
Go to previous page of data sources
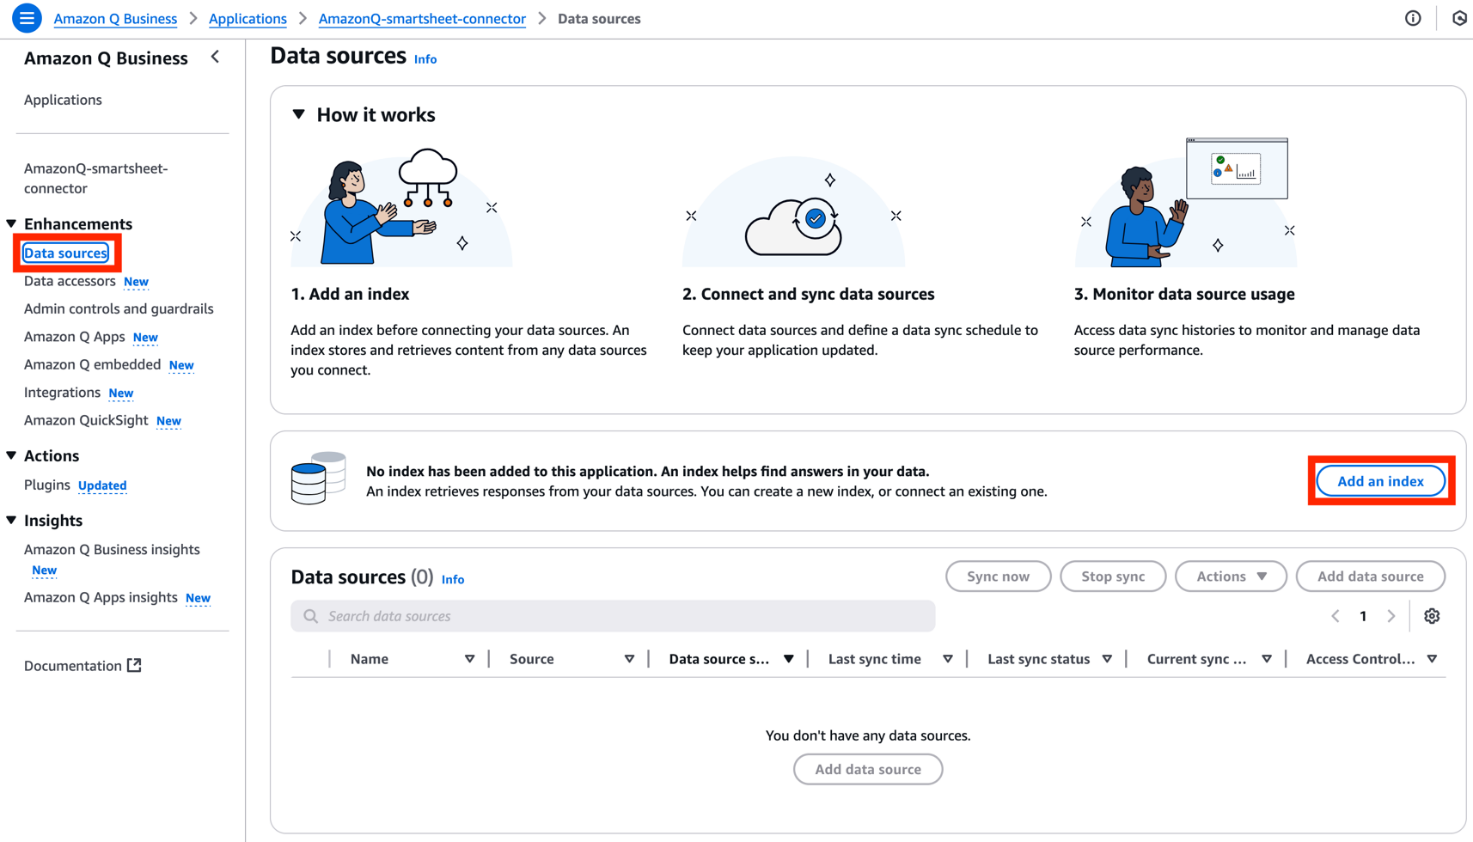tap(1335, 616)
